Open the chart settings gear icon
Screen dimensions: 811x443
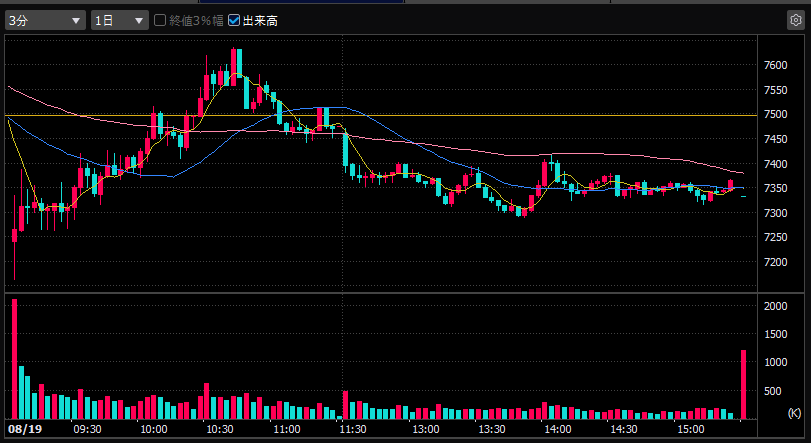(795, 20)
